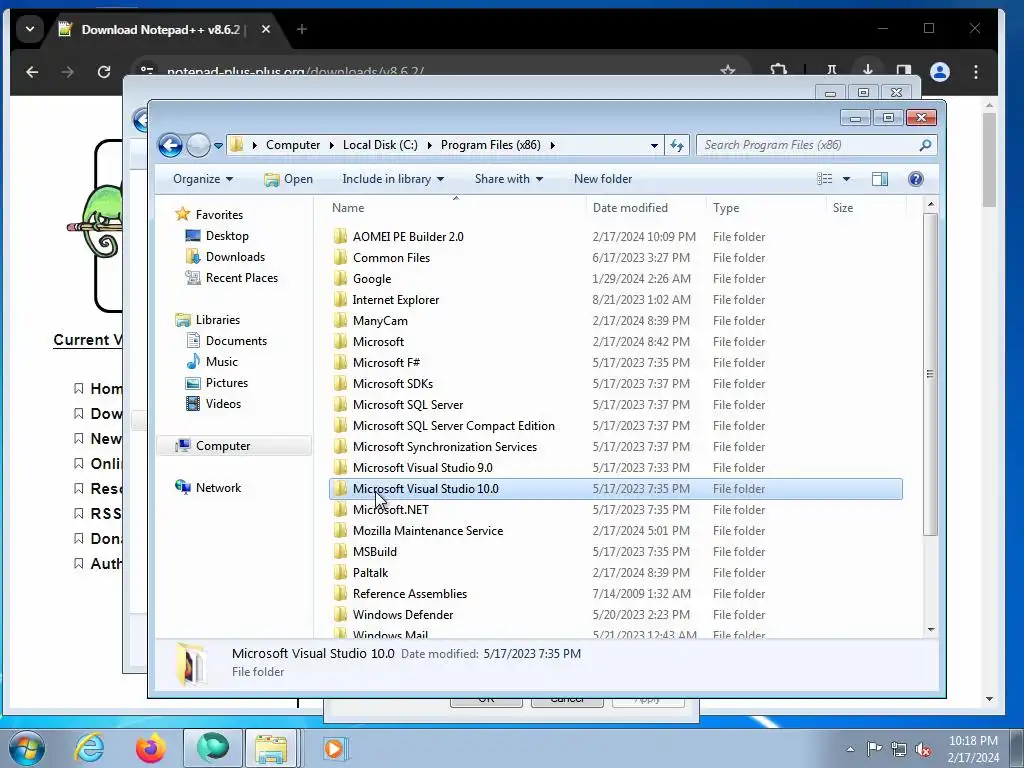
Task: Open media player taskbar icon
Action: pyautogui.click(x=335, y=748)
